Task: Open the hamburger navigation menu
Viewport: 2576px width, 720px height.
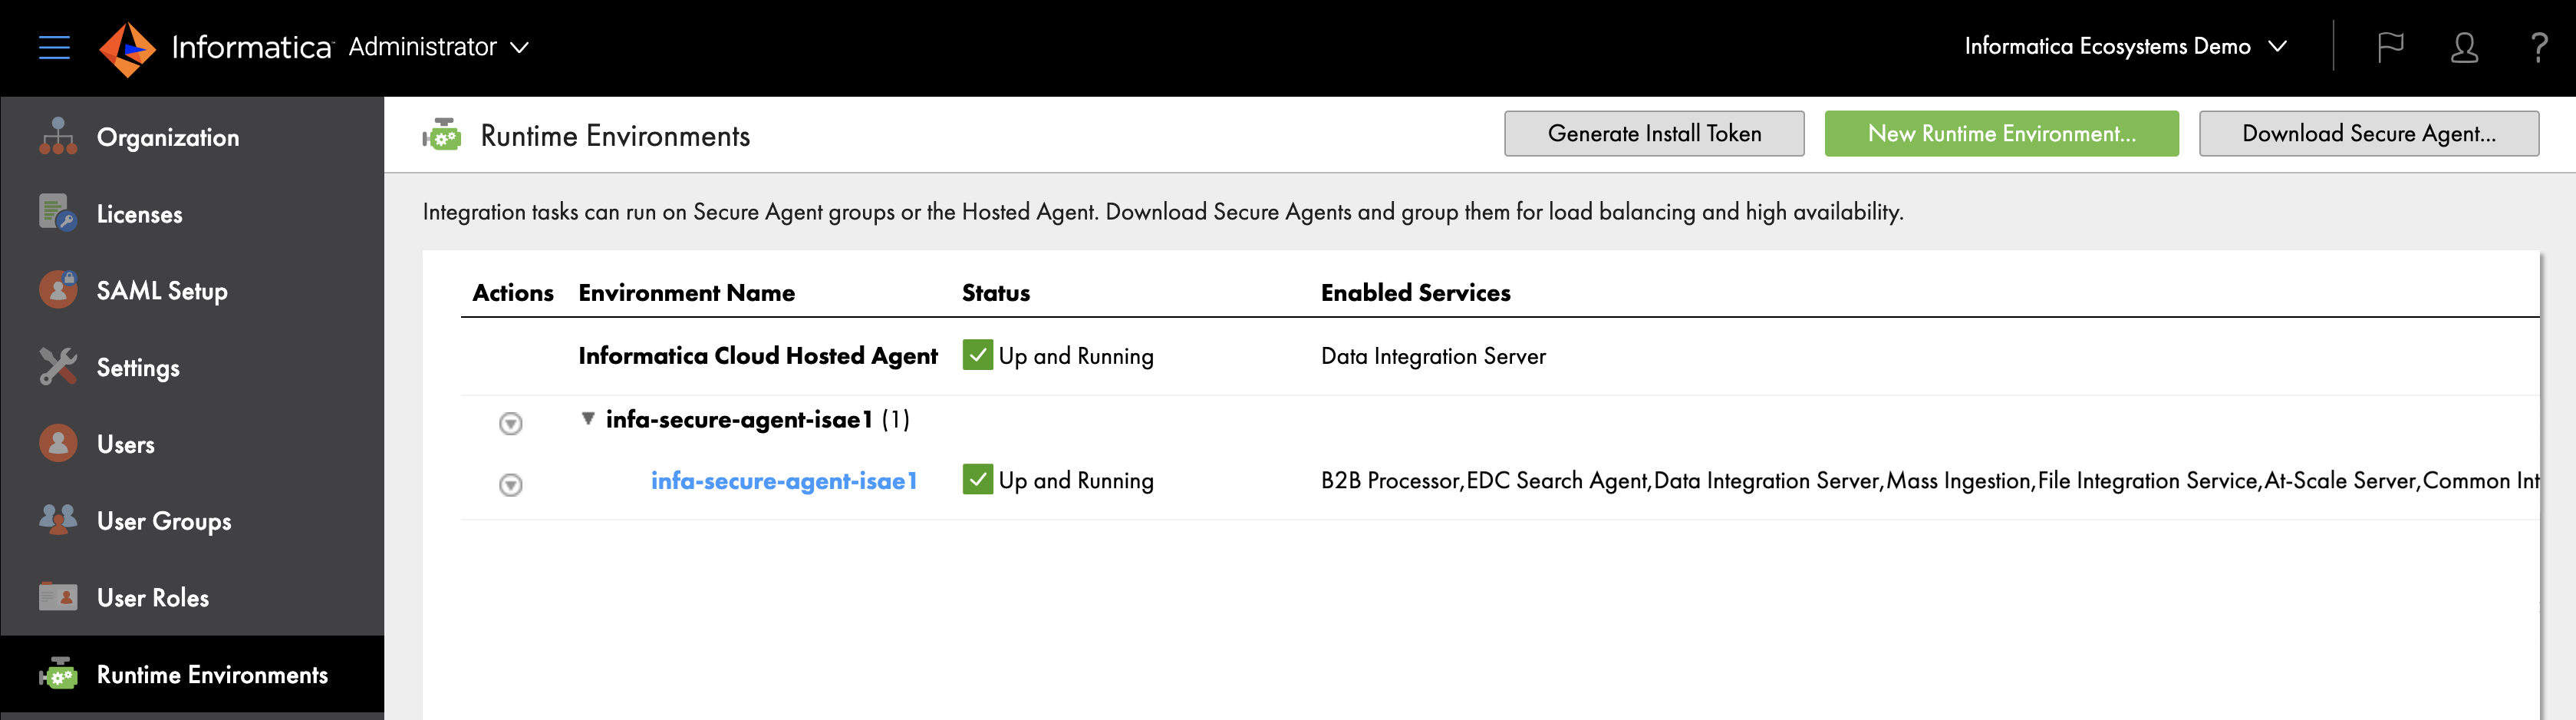Action: point(53,47)
